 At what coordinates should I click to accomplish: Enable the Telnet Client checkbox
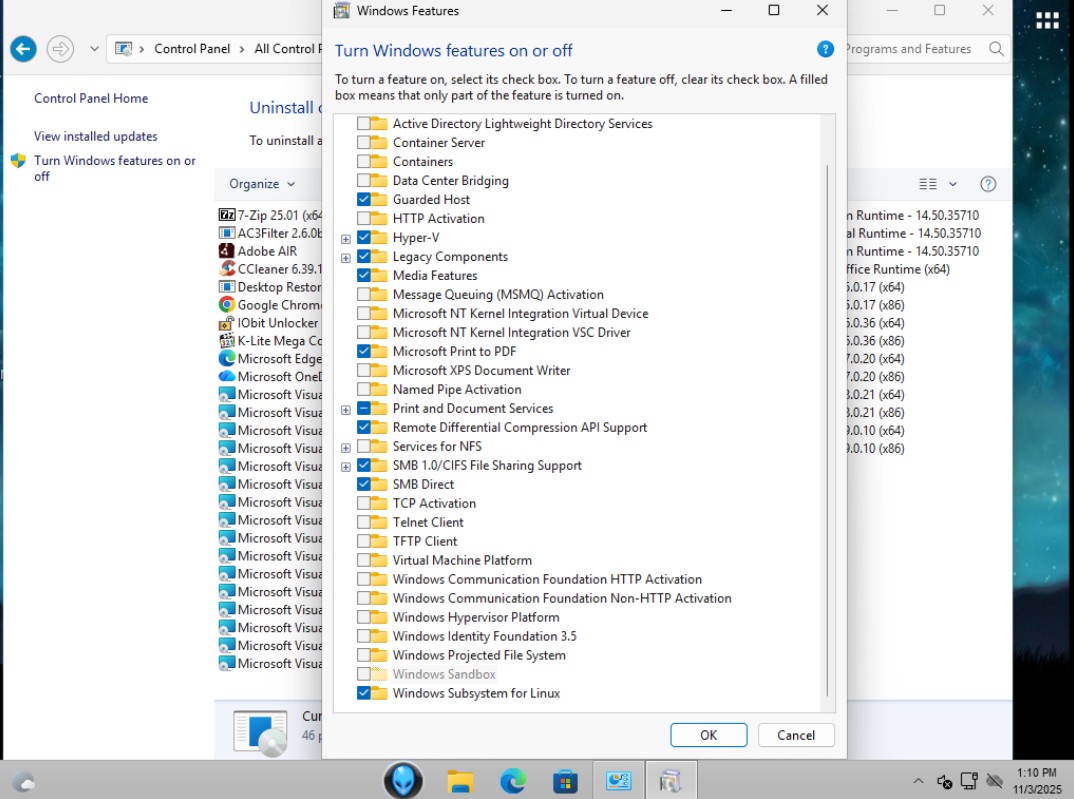pyautogui.click(x=364, y=522)
